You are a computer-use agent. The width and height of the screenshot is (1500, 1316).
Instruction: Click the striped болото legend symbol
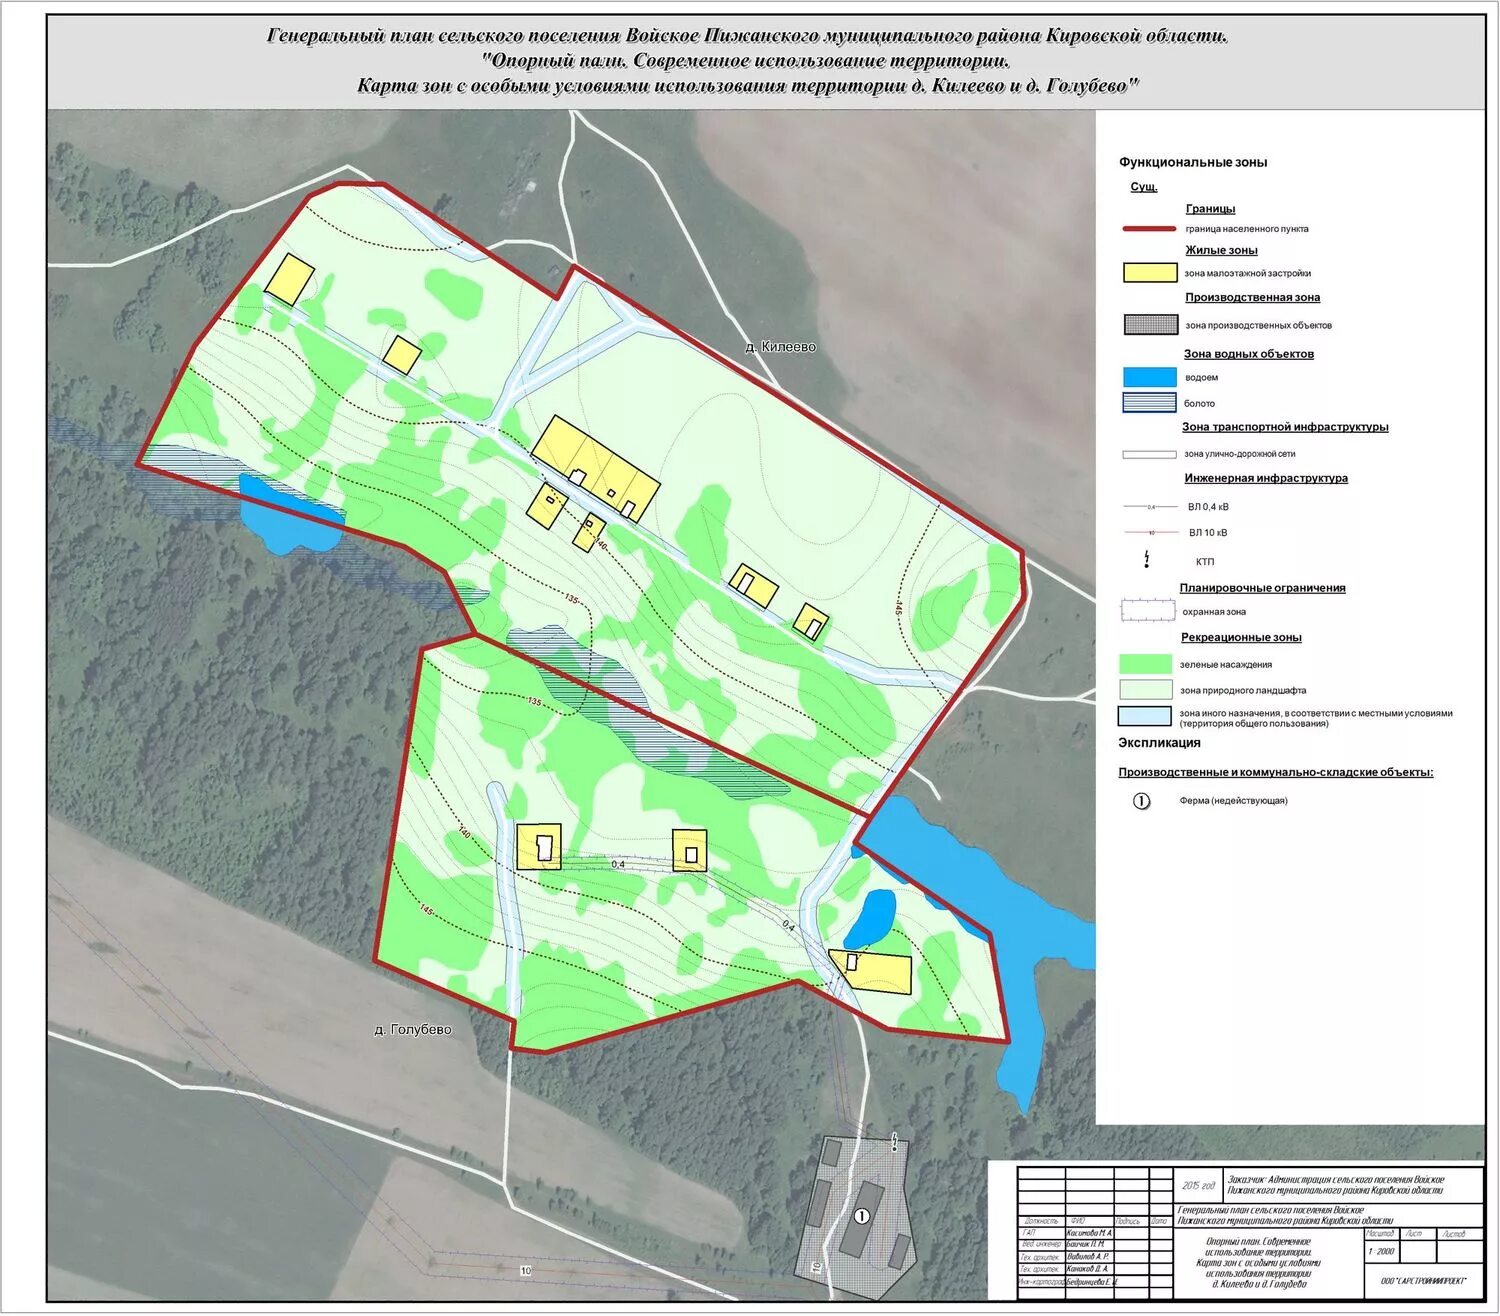tap(1150, 403)
